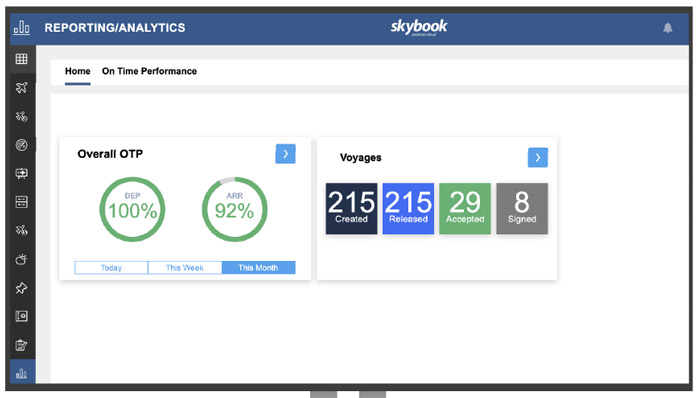Select the radar target sidebar icon

pyautogui.click(x=21, y=145)
